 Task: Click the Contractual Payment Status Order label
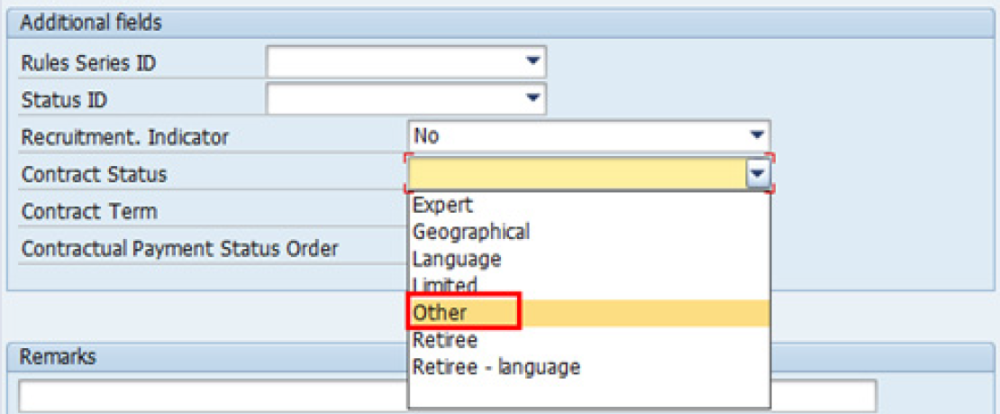pos(180,249)
